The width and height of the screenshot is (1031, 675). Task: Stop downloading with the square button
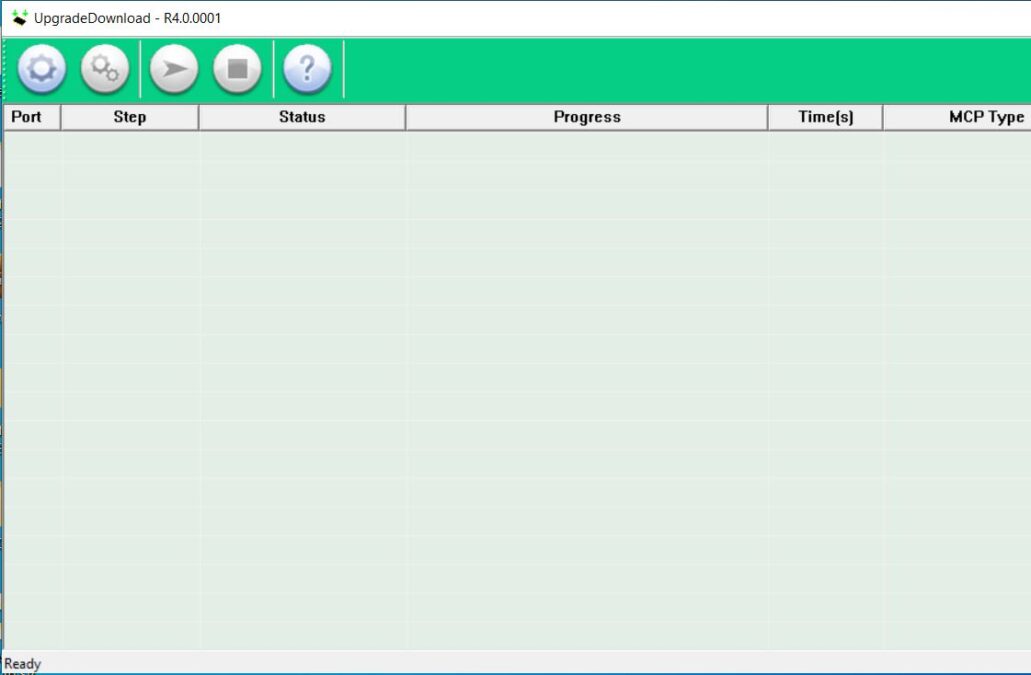pos(237,68)
